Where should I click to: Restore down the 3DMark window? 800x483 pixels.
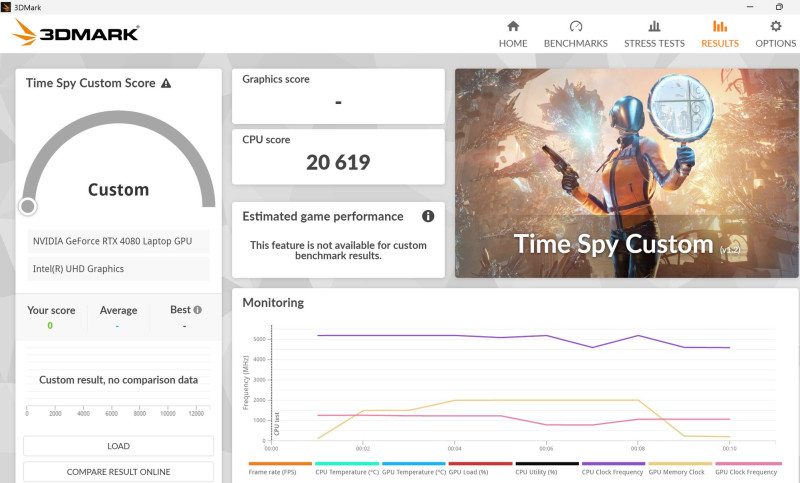[x=779, y=7]
